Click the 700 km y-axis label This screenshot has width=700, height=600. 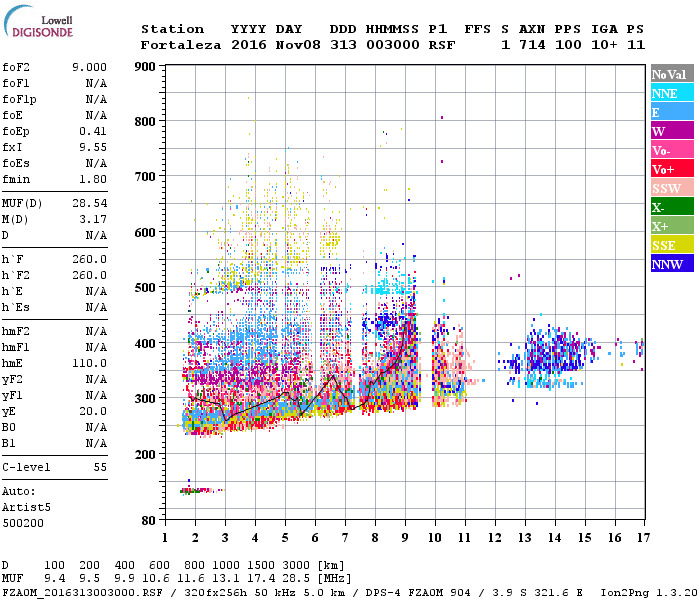145,177
